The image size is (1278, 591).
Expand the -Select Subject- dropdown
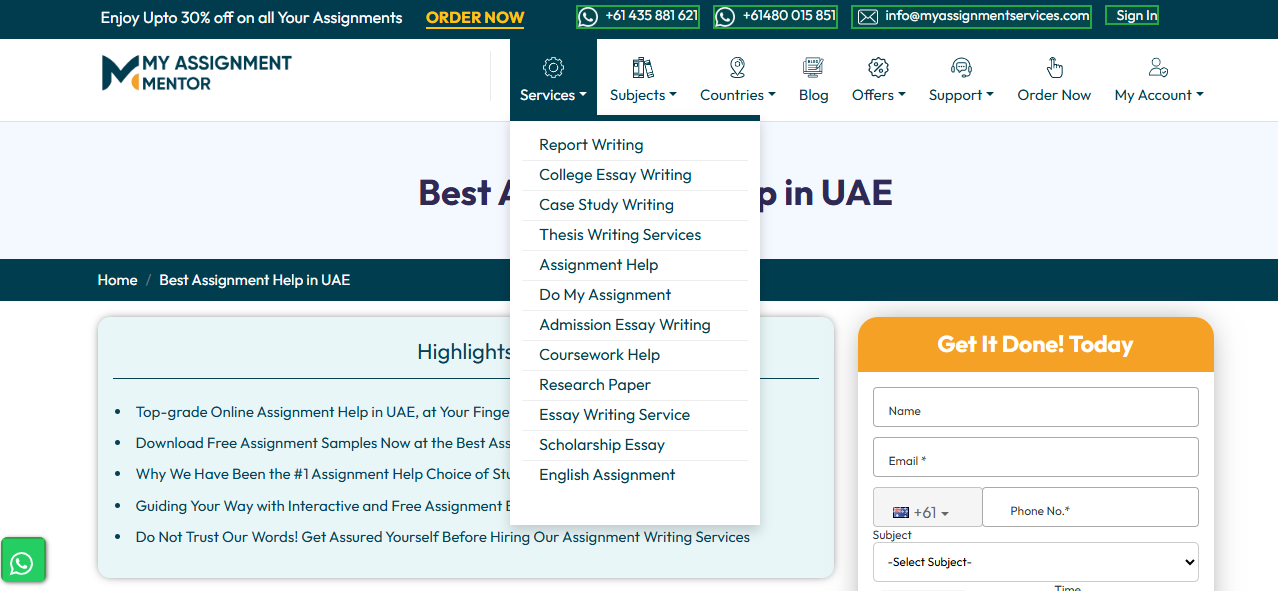1035,562
